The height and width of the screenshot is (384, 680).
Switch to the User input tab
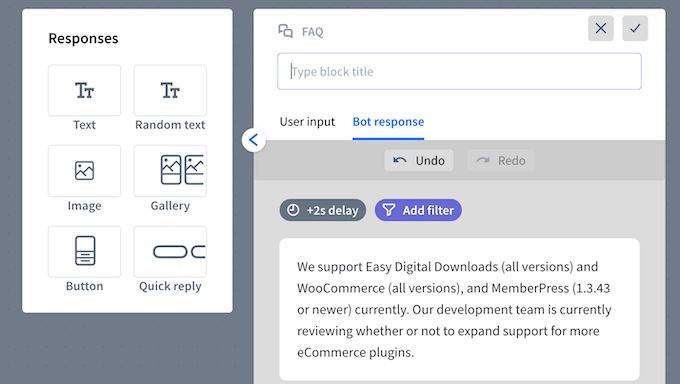(307, 122)
